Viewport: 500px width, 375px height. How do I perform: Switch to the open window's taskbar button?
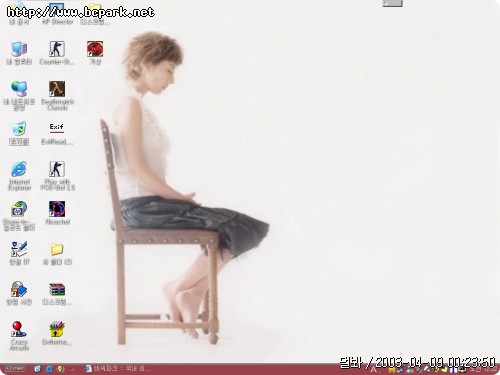(x=118, y=369)
